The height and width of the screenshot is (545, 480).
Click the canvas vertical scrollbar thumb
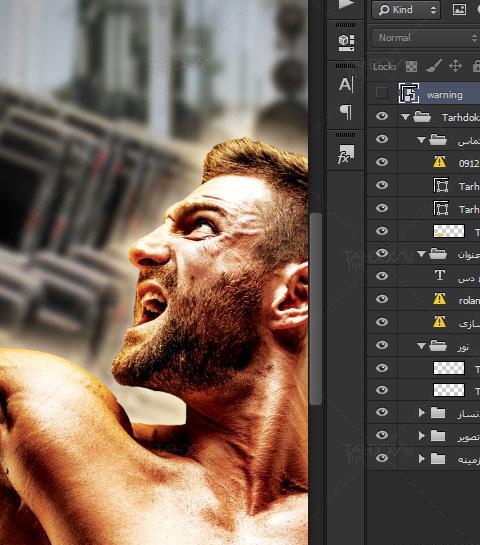click(x=316, y=309)
